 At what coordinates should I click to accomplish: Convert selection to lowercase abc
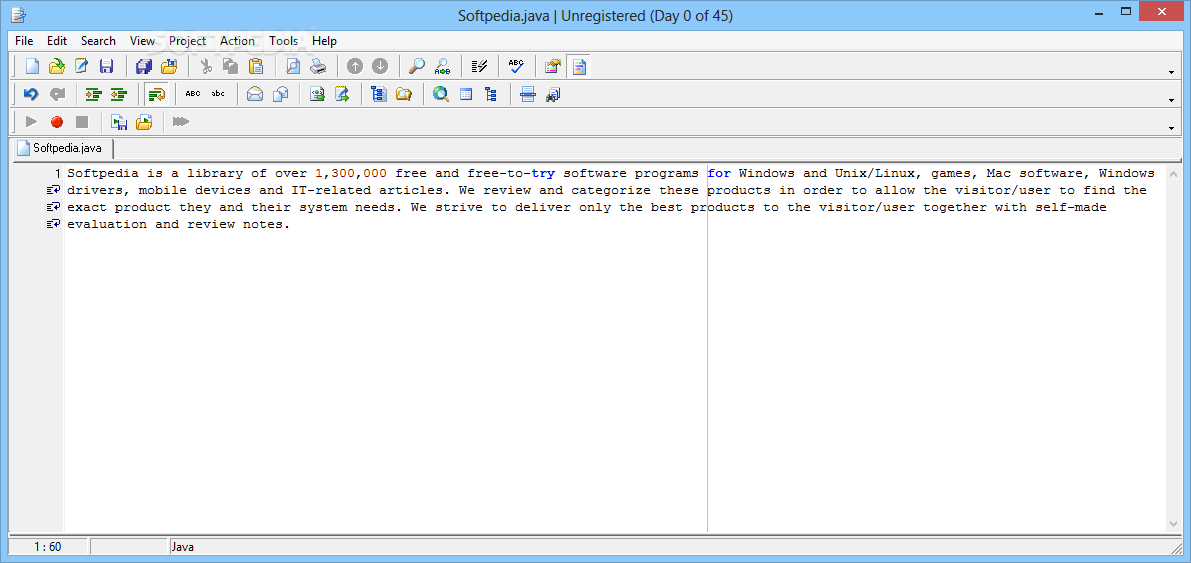[218, 94]
